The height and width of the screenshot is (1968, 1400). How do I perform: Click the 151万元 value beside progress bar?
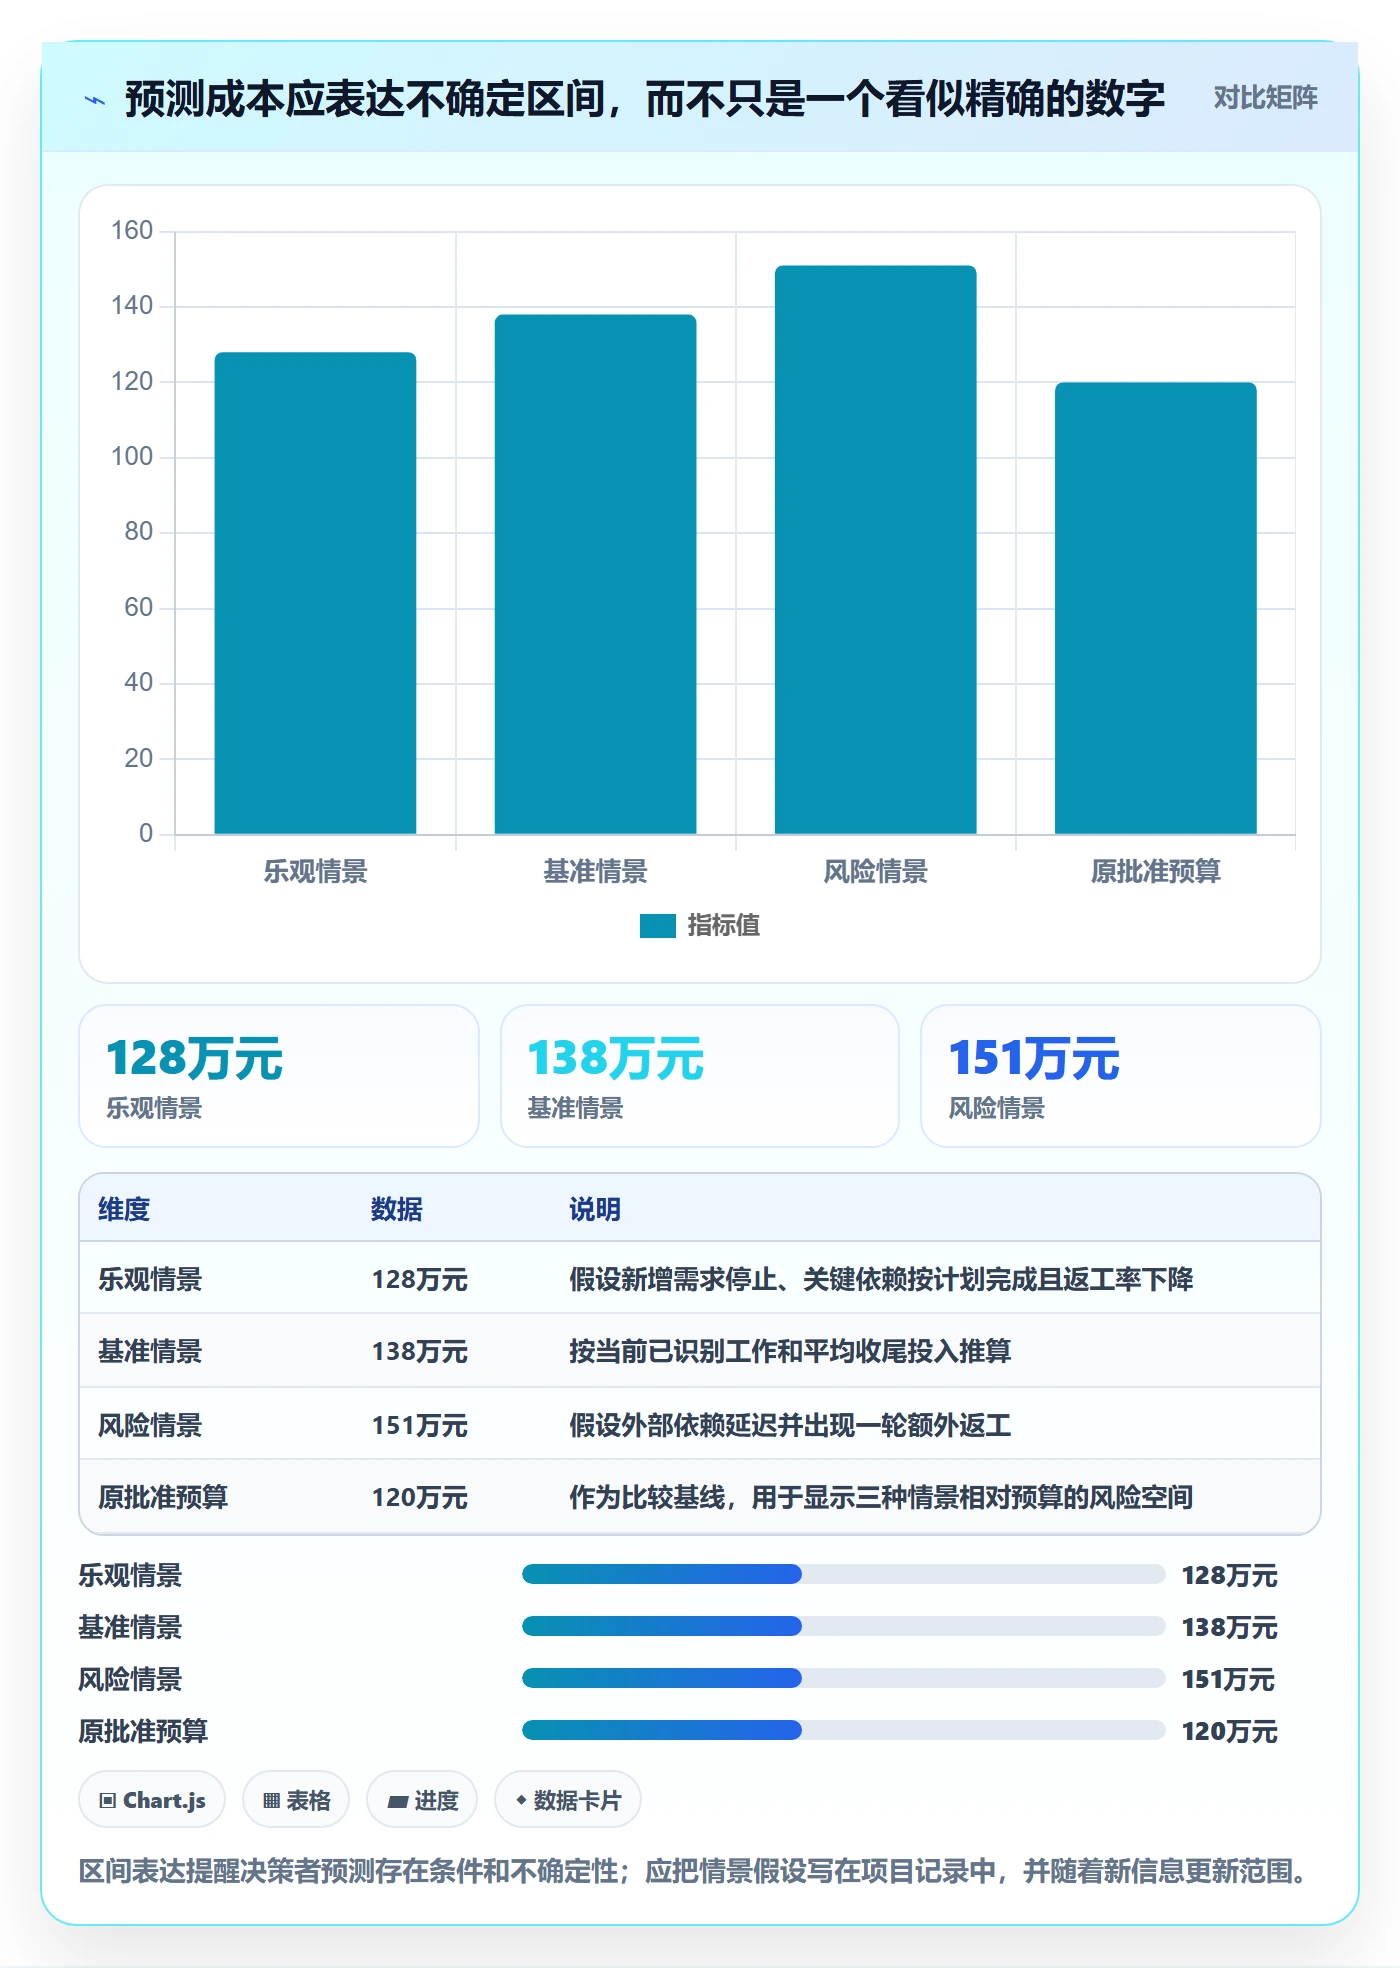[1228, 1679]
